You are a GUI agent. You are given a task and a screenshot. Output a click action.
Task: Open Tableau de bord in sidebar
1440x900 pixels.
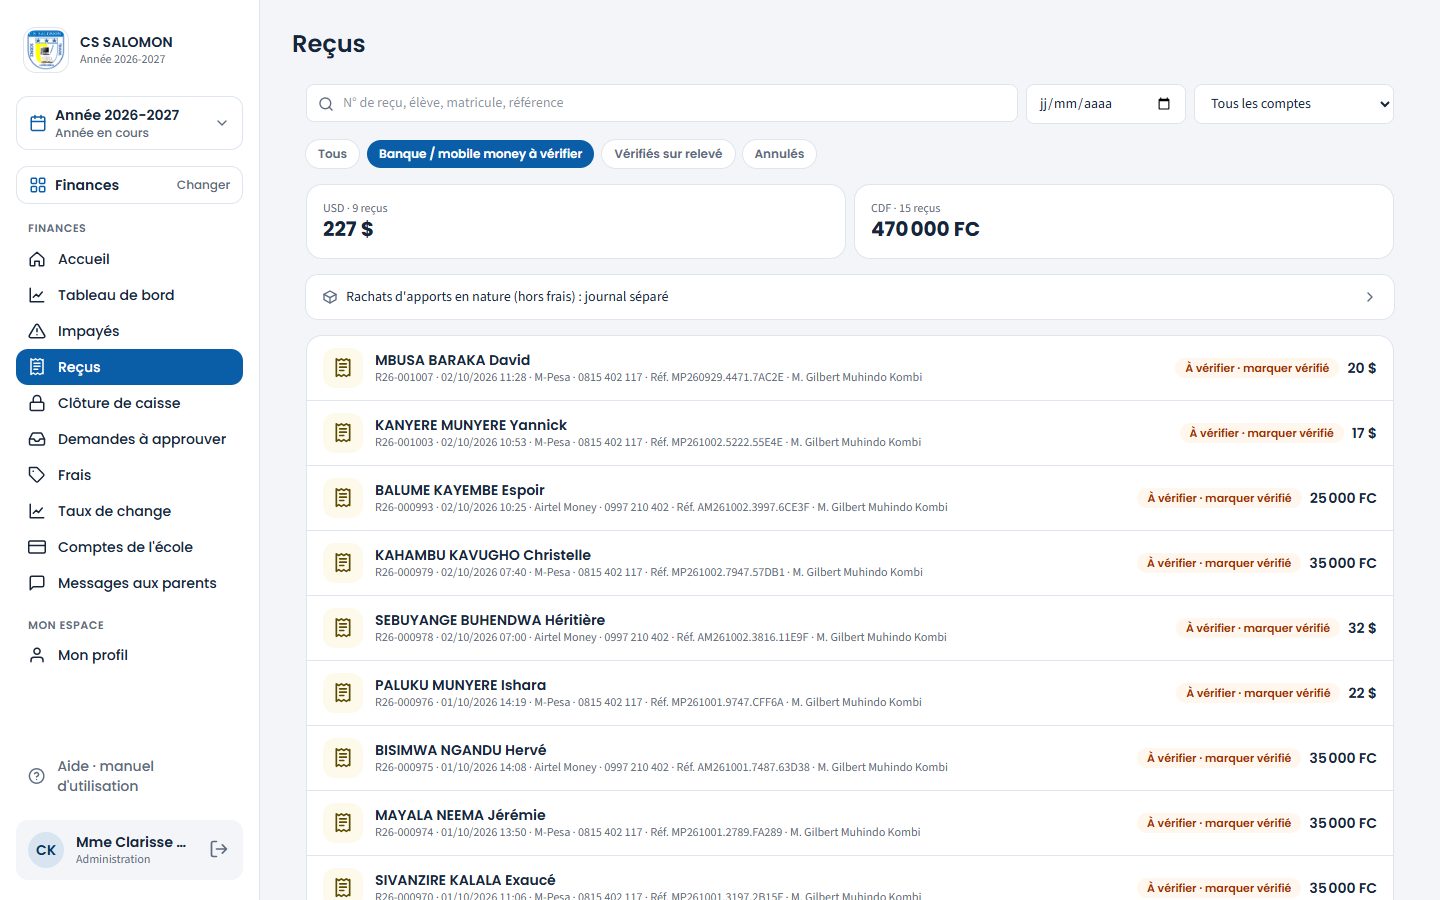click(x=129, y=295)
